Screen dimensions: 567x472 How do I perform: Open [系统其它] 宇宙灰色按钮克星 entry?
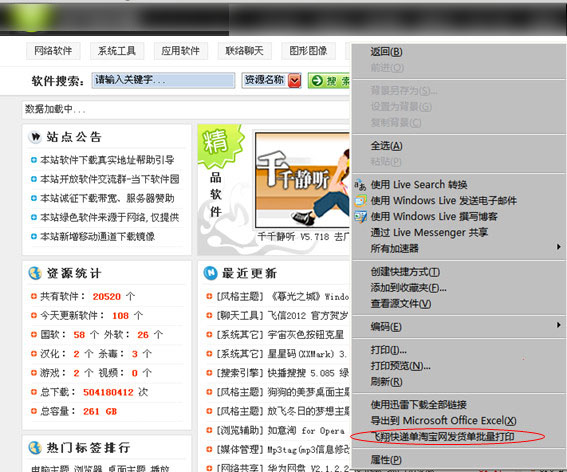coord(280,335)
